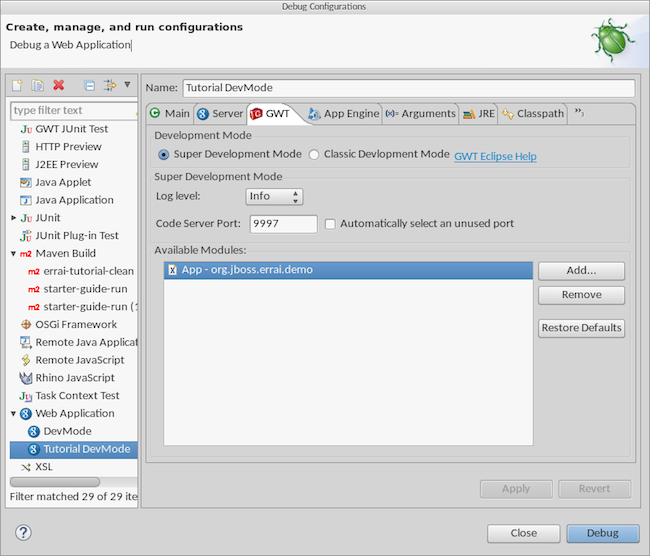The height and width of the screenshot is (556, 650).
Task: Duplicate the selected launch configuration
Action: 37,85
